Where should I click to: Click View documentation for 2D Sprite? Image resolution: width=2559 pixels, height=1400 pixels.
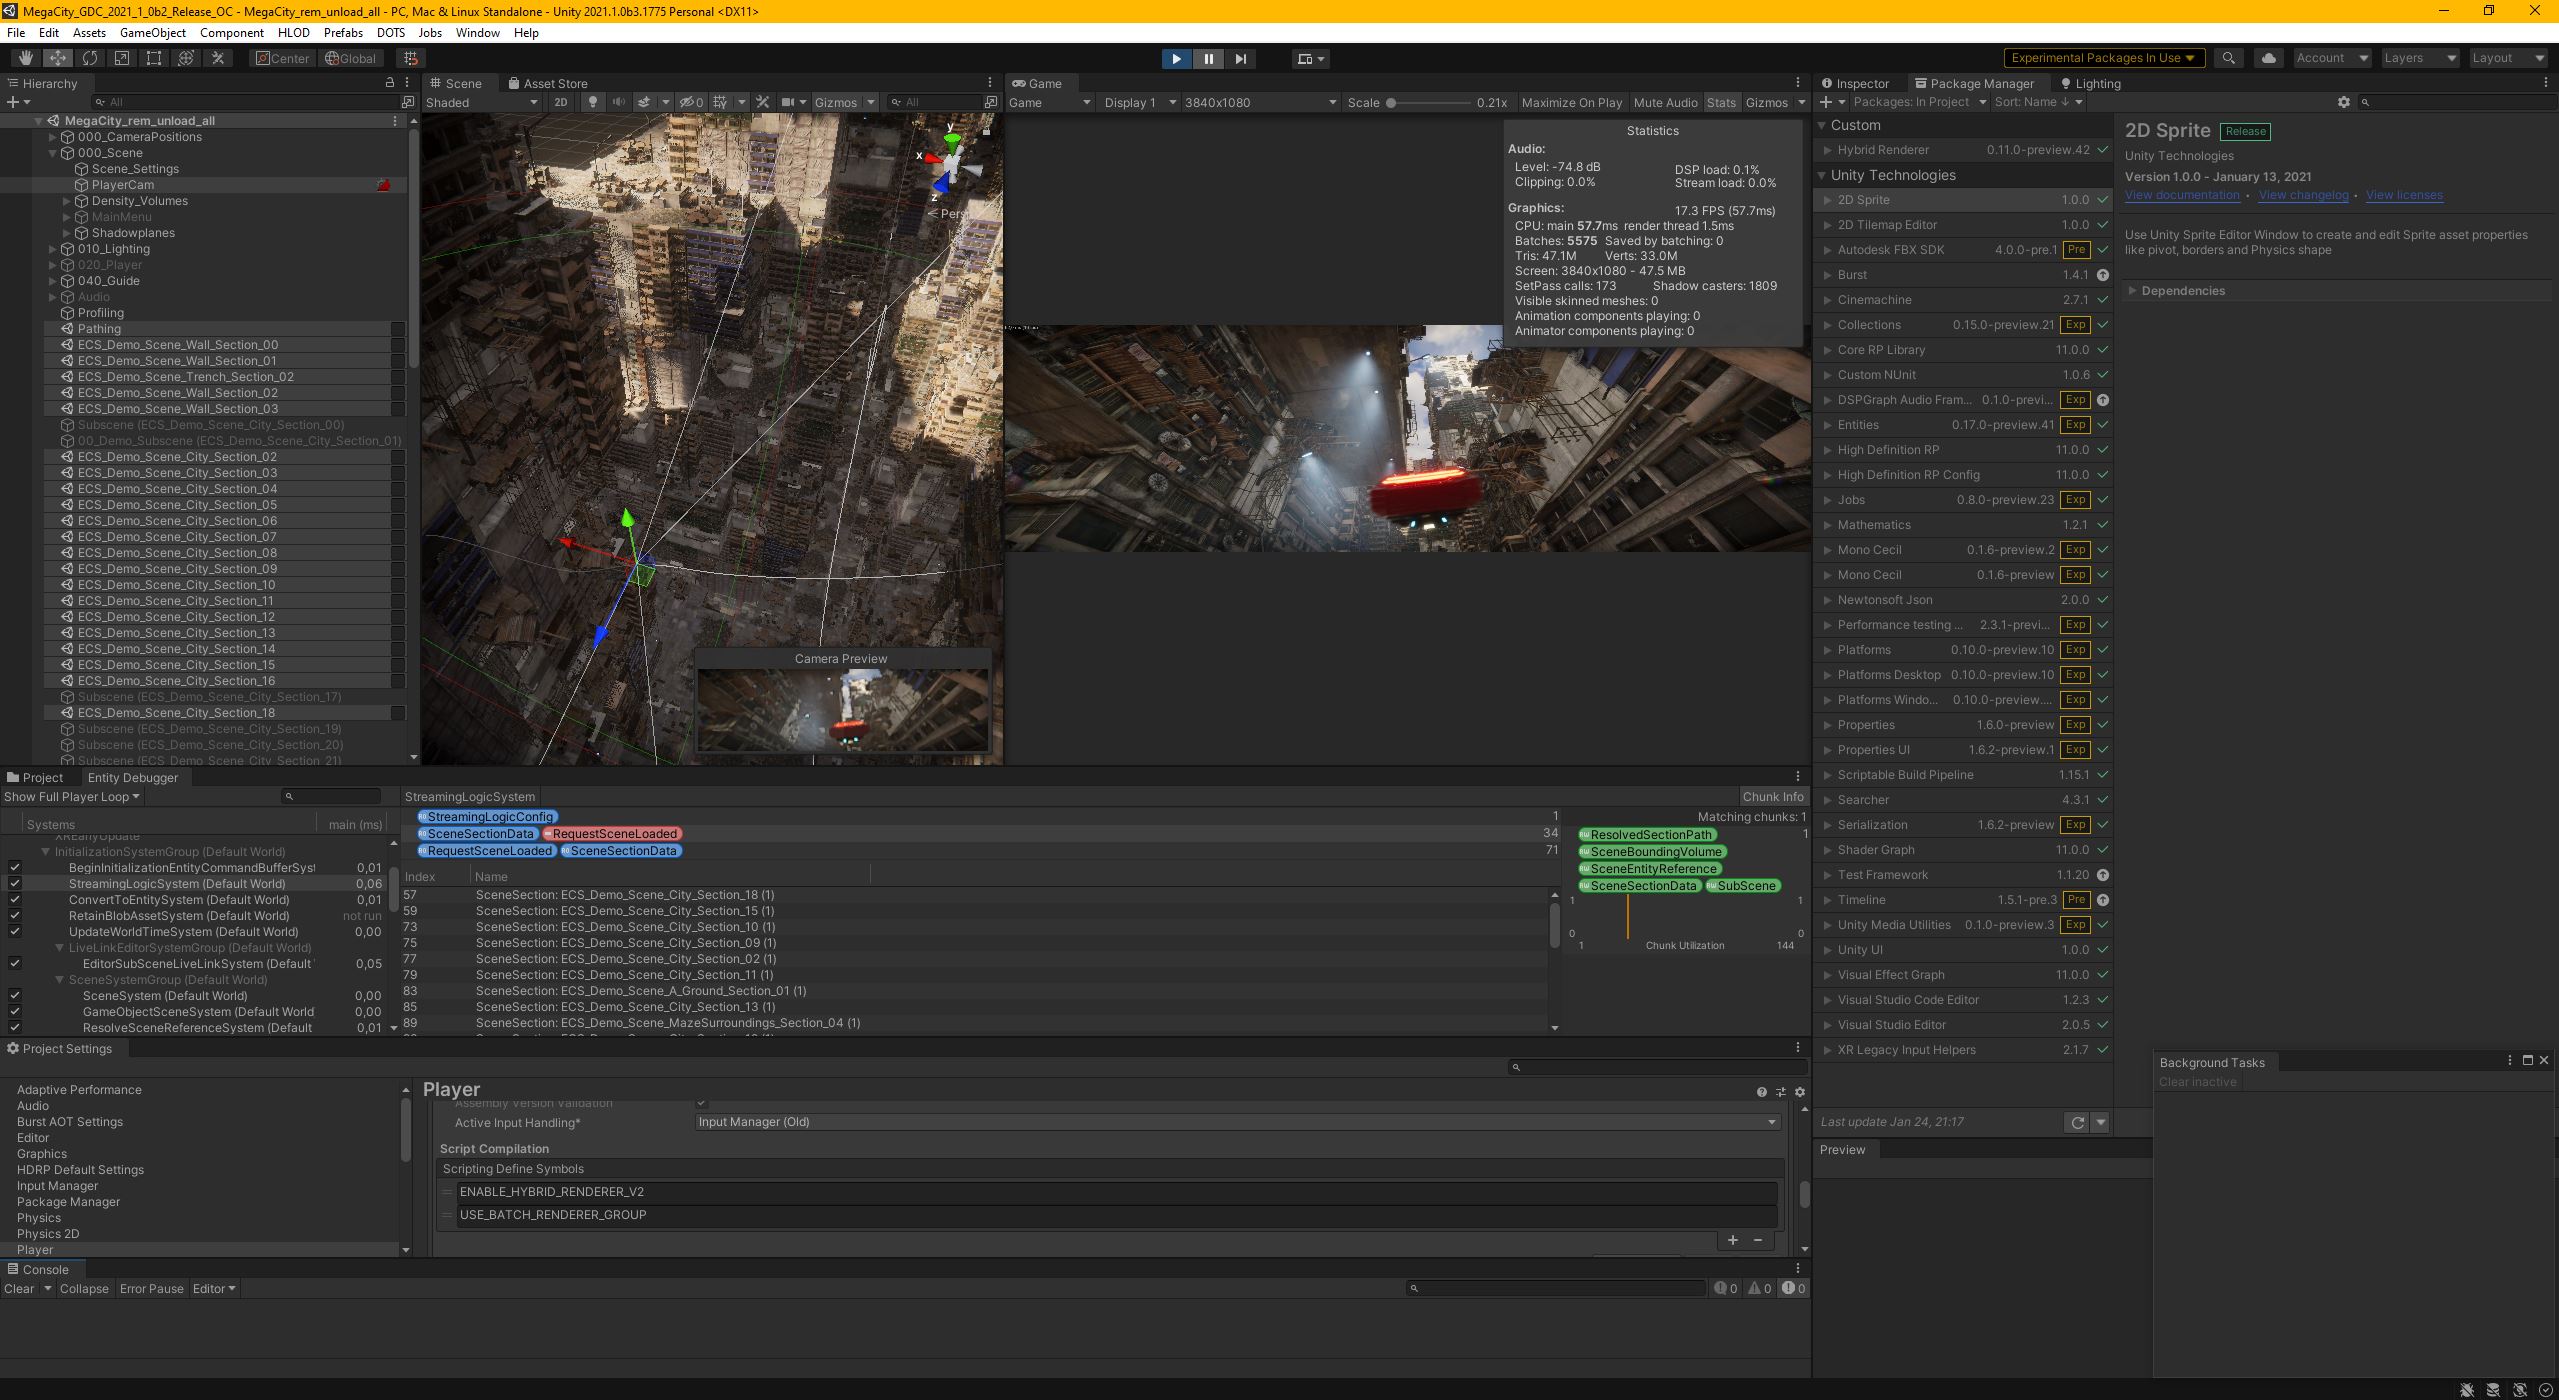coord(2182,194)
